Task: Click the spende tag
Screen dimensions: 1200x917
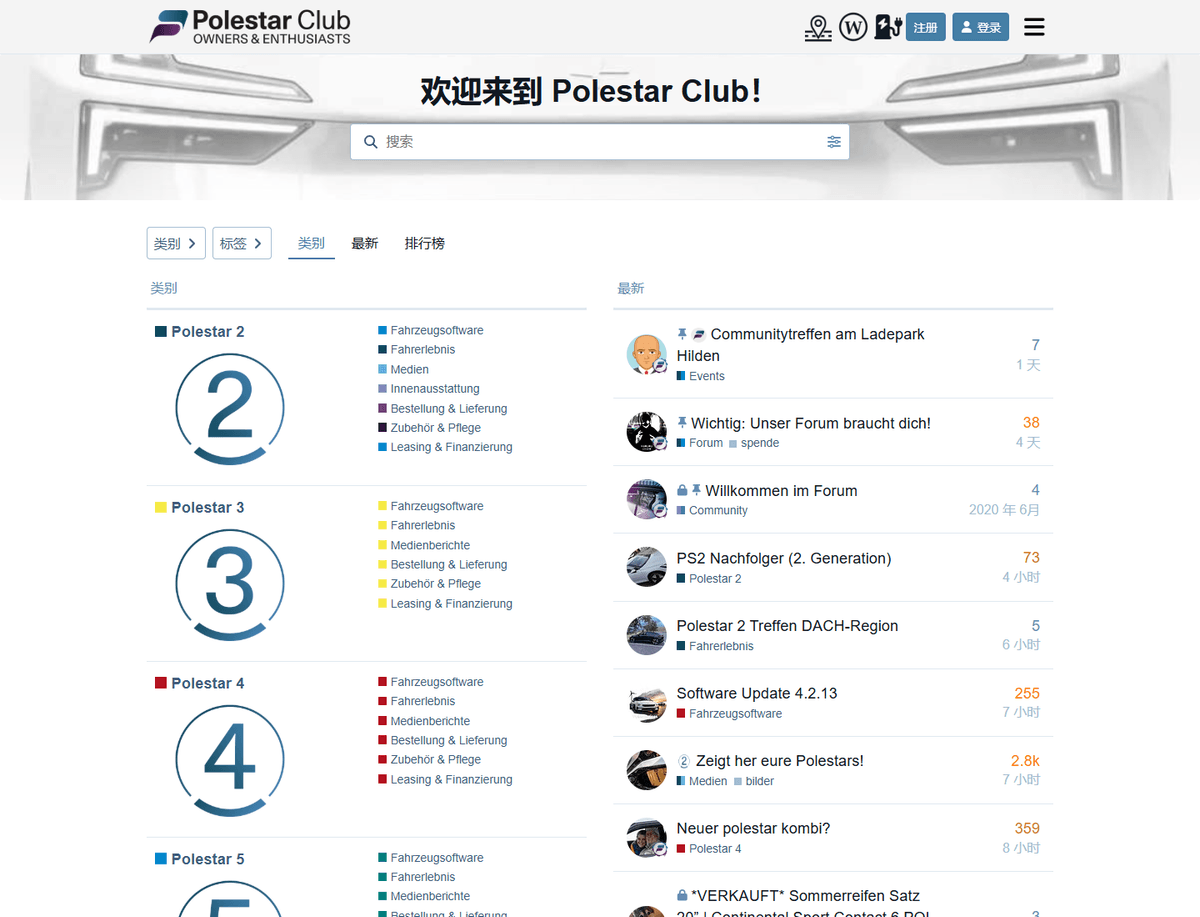Action: (754, 443)
